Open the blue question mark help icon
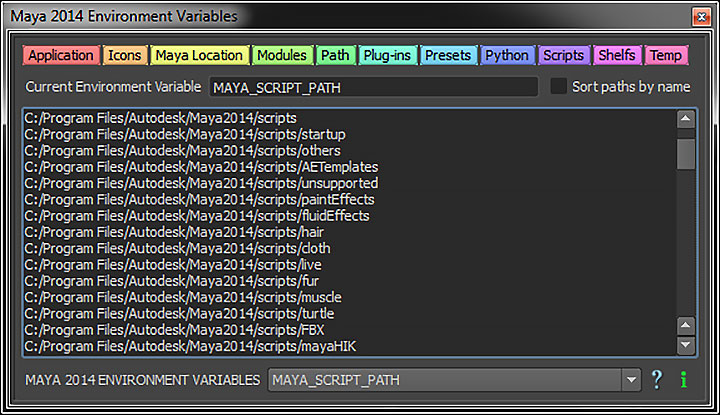The height and width of the screenshot is (415, 720). tap(657, 380)
